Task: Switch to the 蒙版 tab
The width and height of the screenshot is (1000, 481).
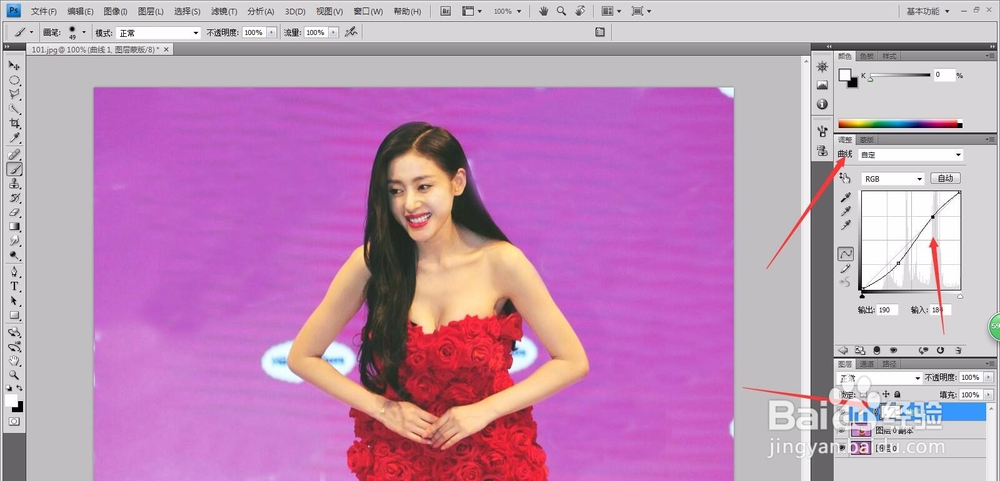Action: [x=866, y=140]
